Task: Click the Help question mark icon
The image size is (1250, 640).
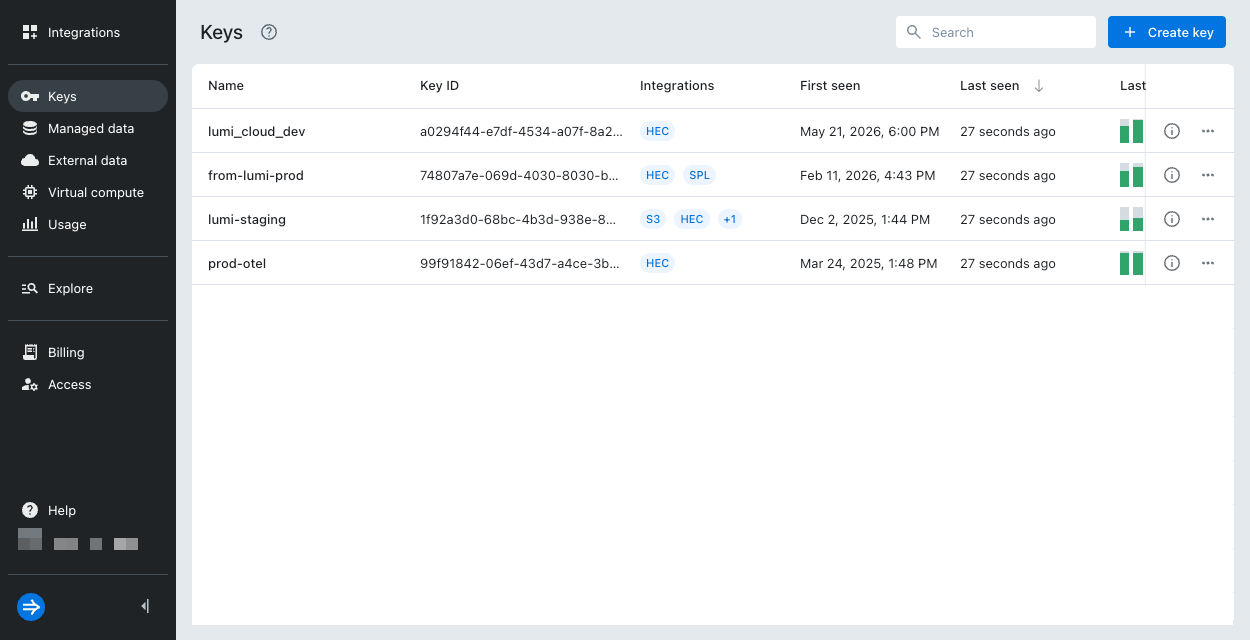Action: 30,510
